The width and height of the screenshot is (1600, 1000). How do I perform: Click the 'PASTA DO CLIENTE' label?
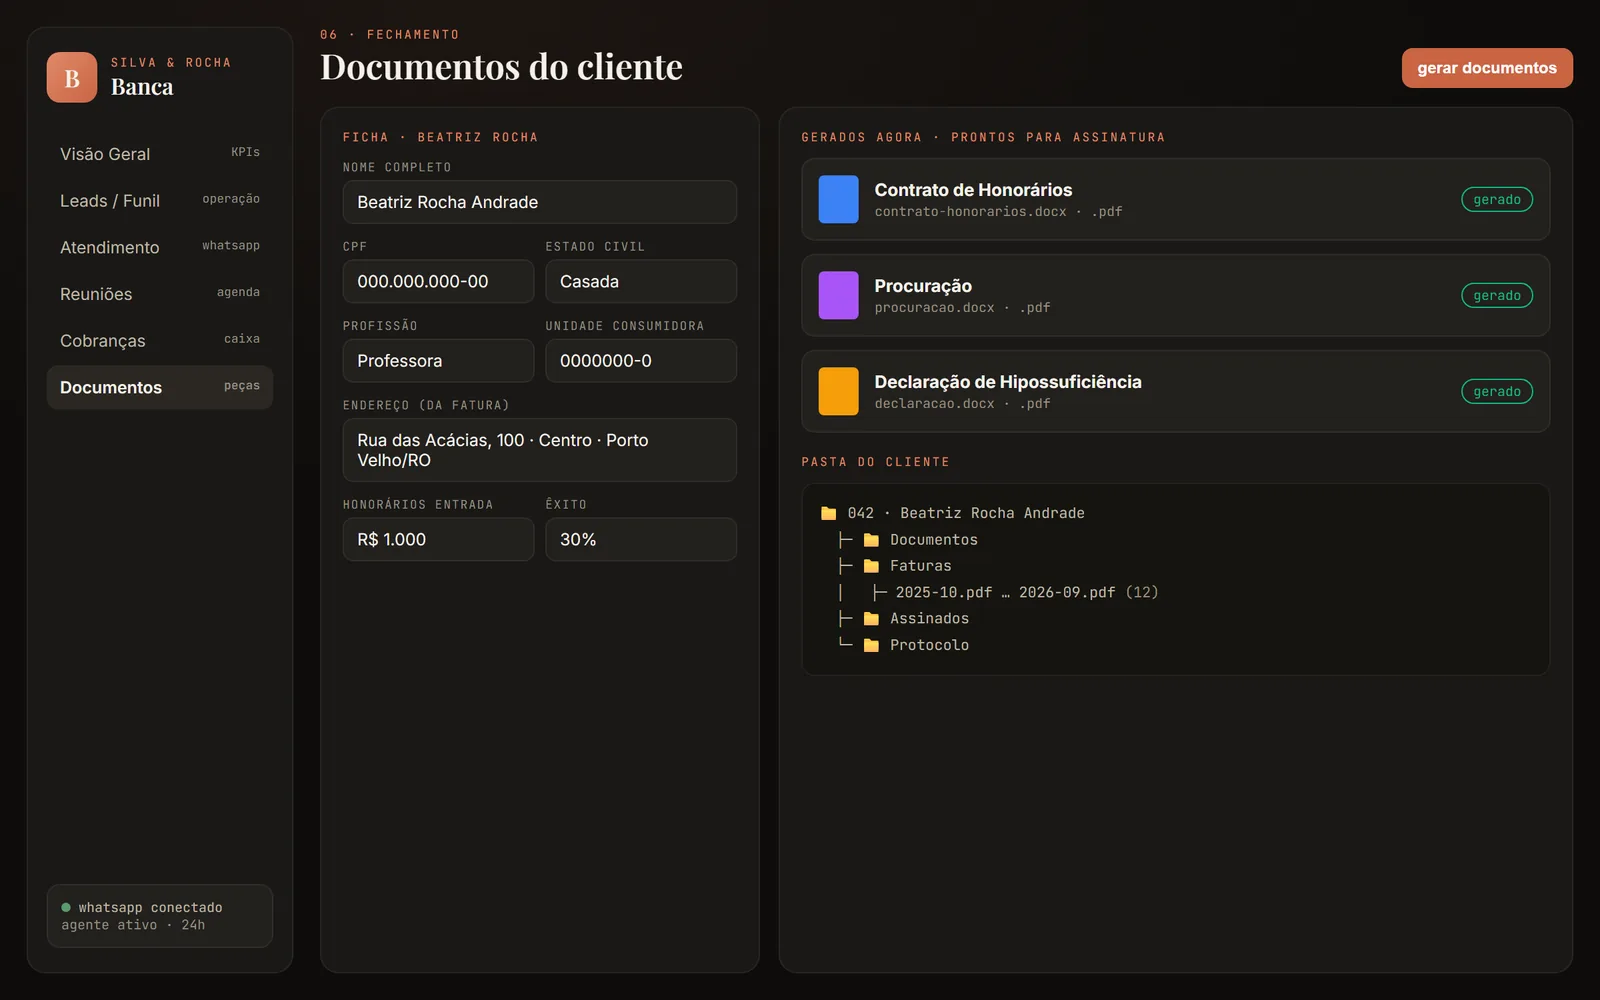(x=876, y=462)
